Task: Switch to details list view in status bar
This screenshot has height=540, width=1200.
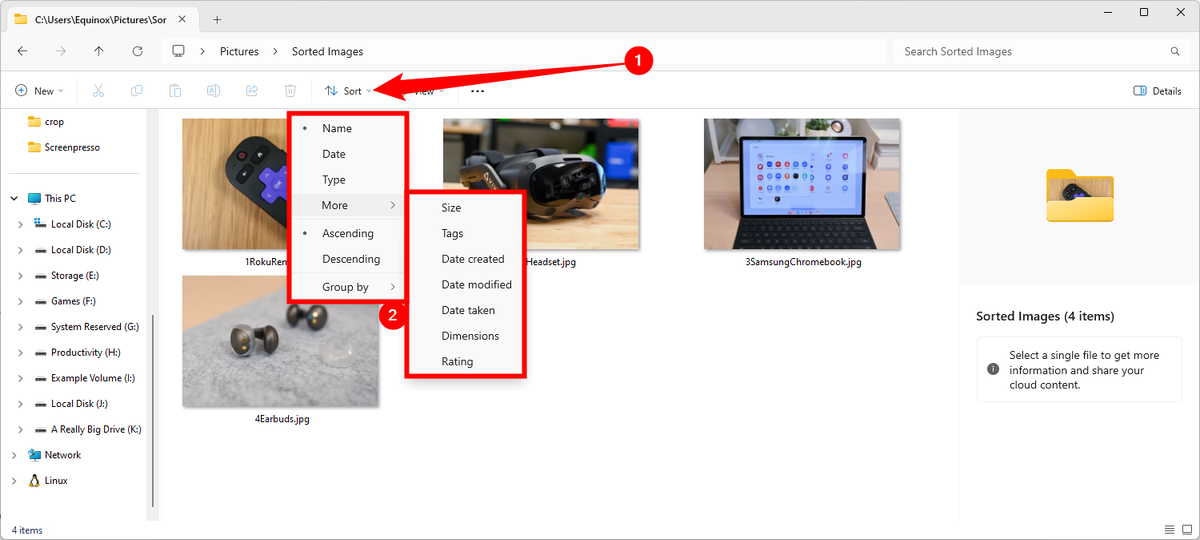Action: point(1170,529)
